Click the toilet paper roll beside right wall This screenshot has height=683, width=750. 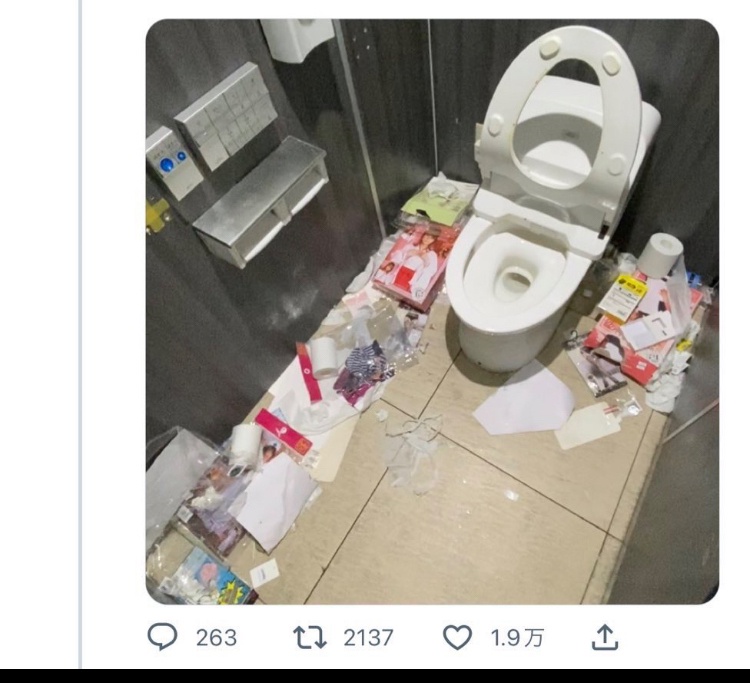[660, 254]
